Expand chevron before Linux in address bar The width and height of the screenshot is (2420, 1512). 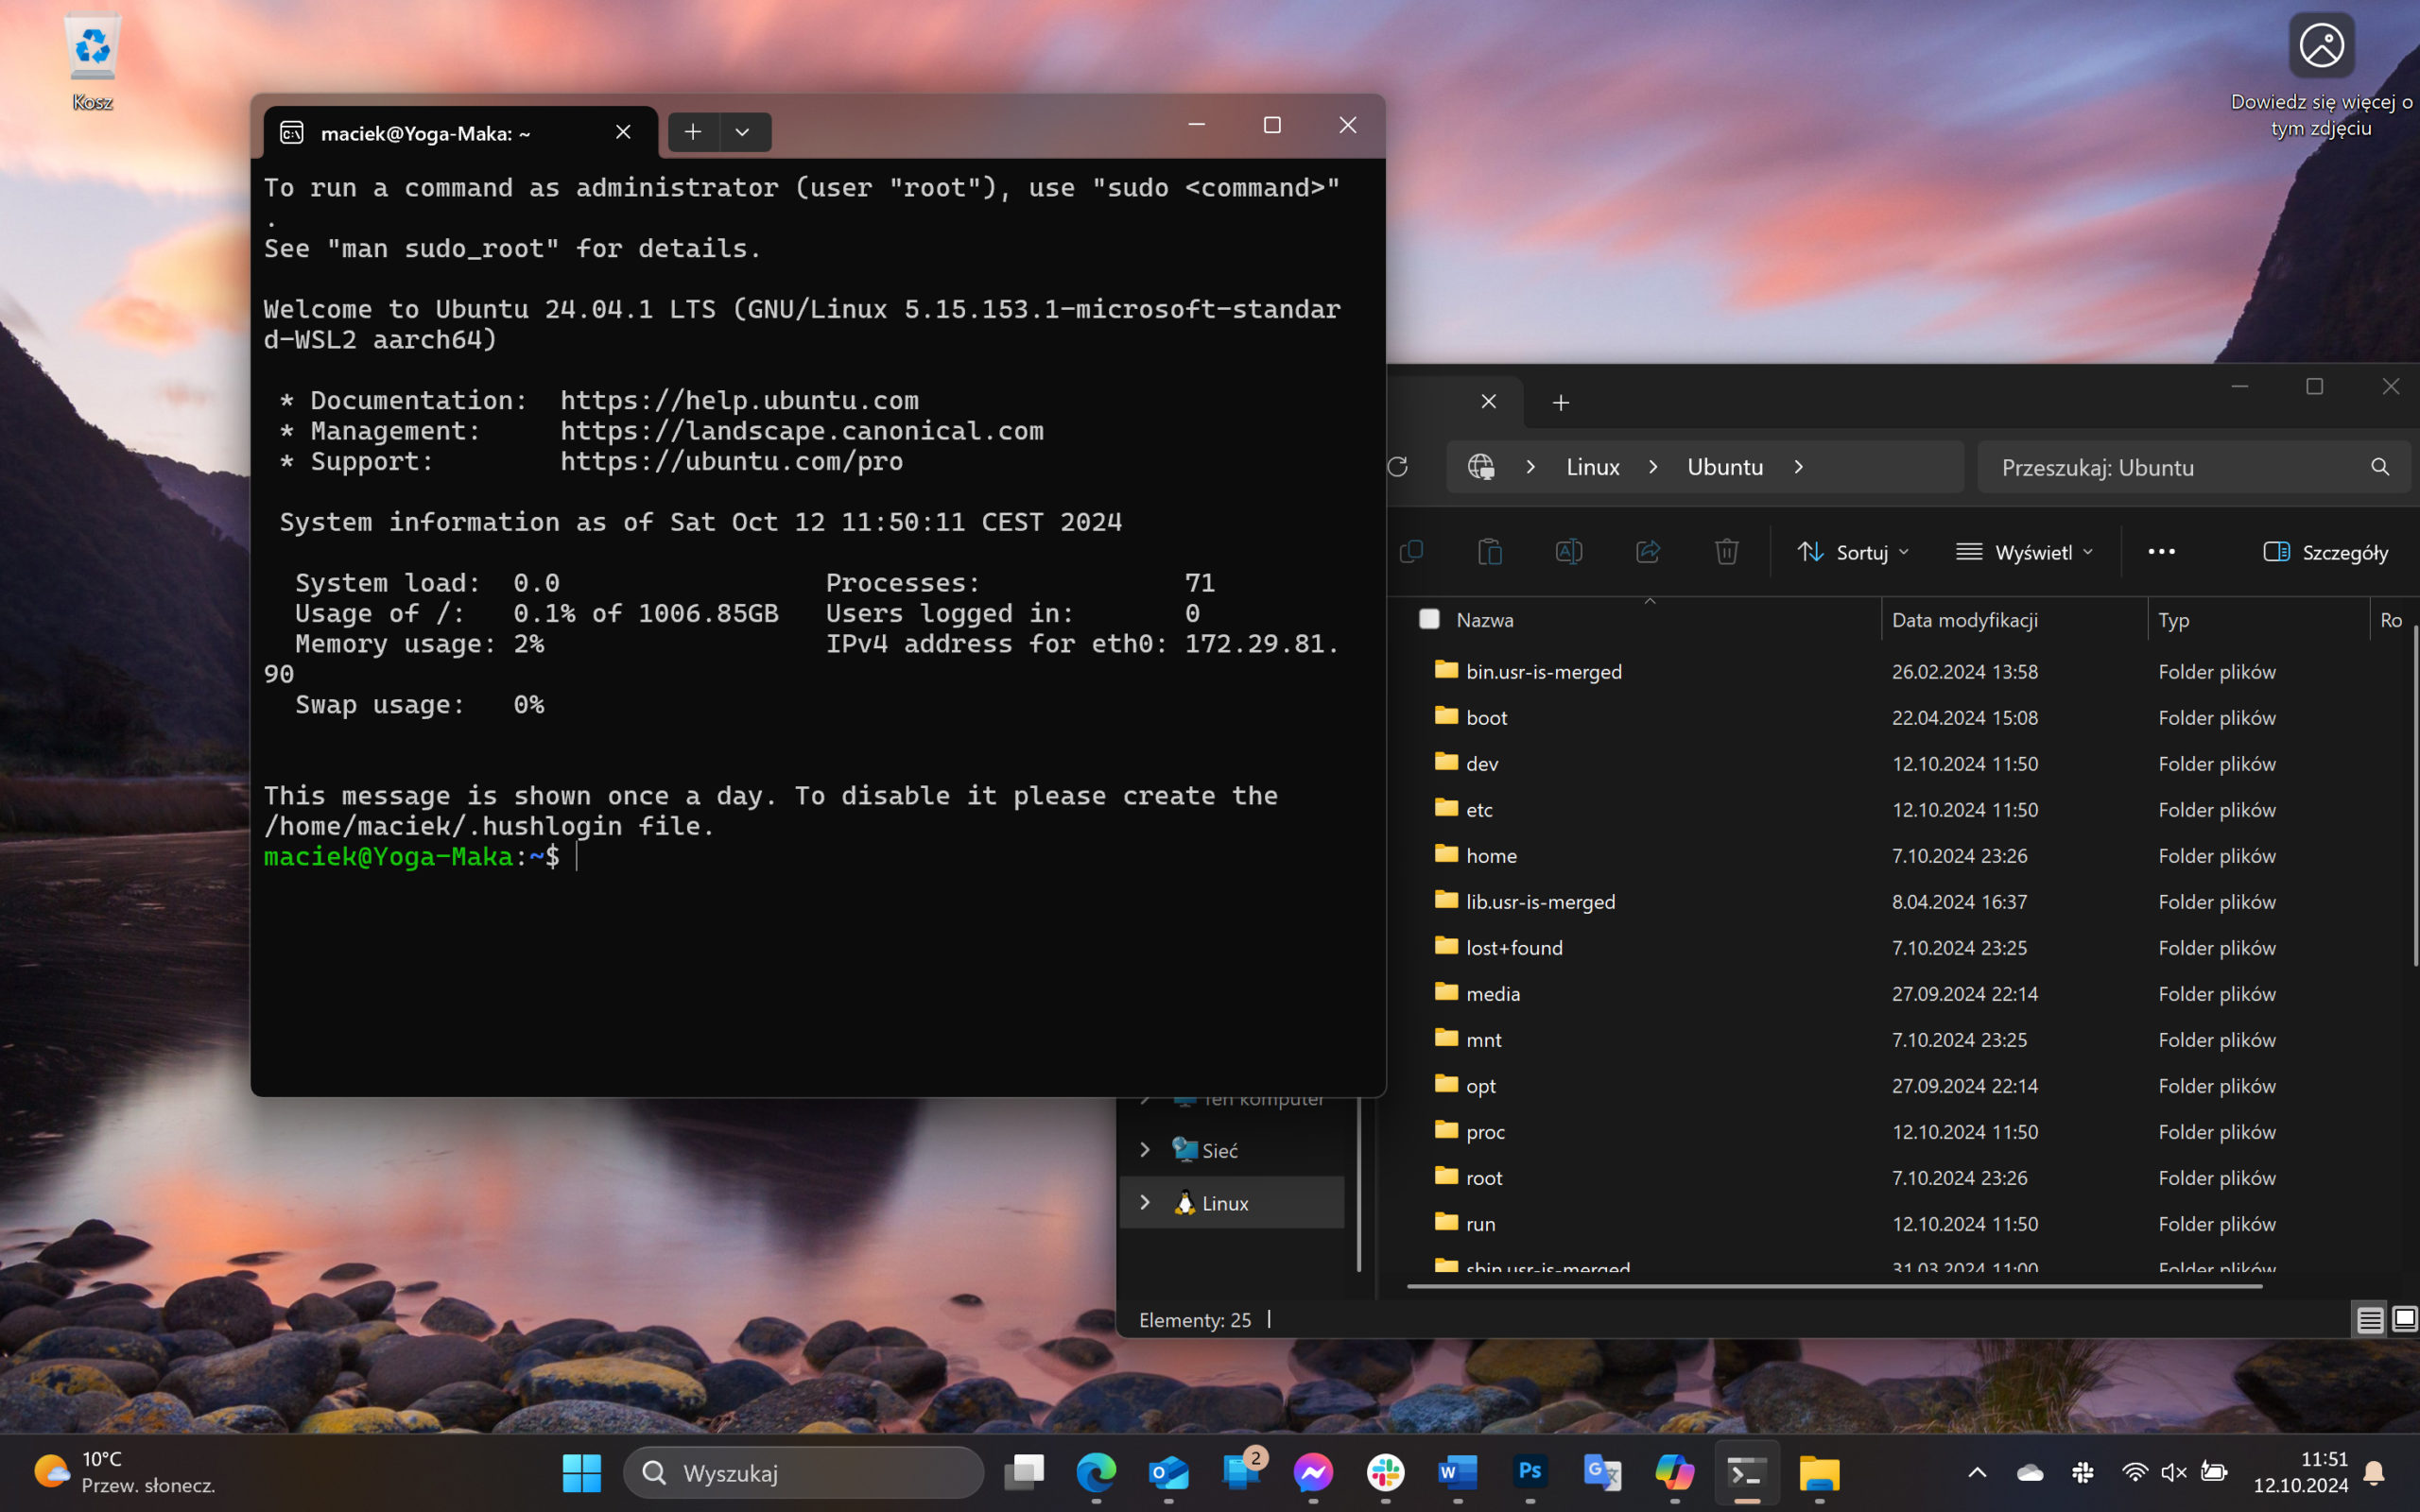[x=1530, y=467]
